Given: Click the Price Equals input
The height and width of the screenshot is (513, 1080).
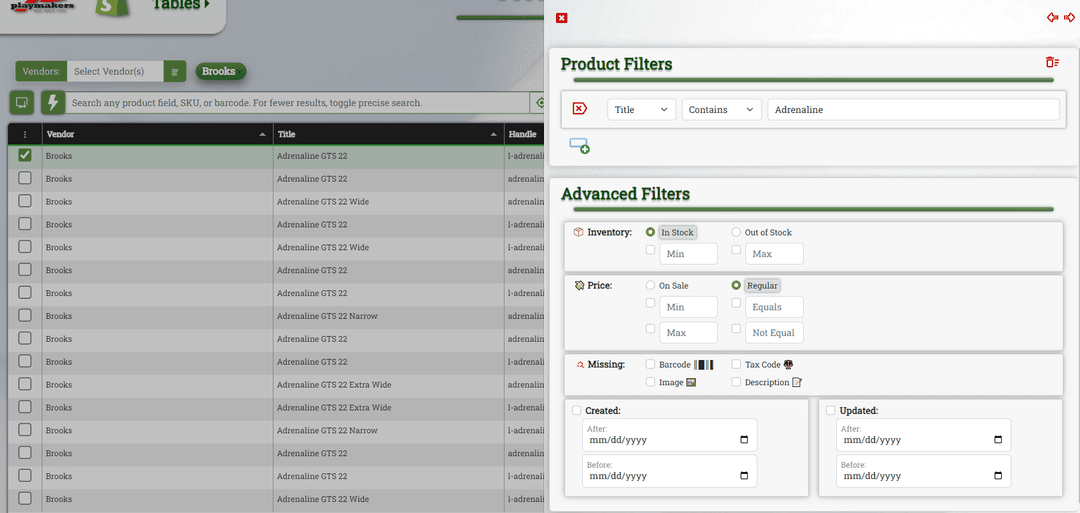Looking at the screenshot, I should point(774,307).
